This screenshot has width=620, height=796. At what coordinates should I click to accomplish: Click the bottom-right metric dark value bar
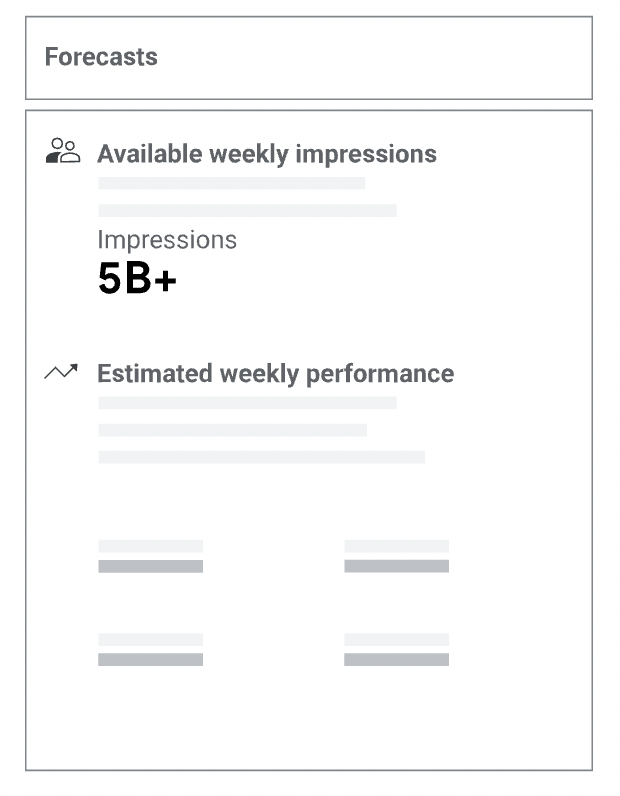[397, 659]
